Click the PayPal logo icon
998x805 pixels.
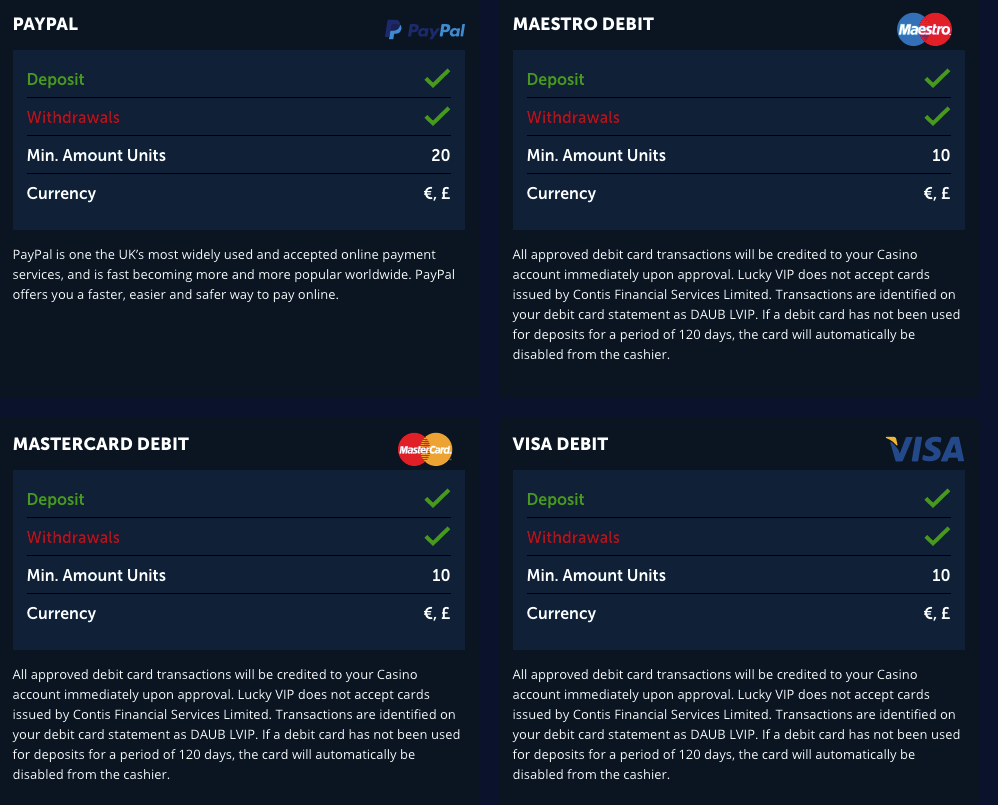pos(425,29)
